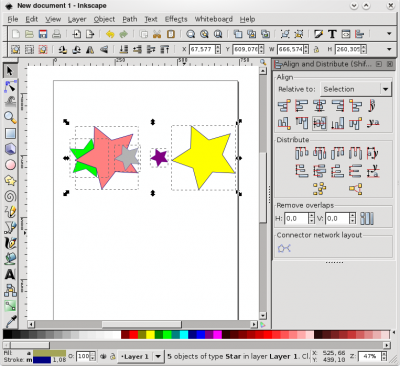
Task: Select the Calligraphy tool
Action: point(10,243)
